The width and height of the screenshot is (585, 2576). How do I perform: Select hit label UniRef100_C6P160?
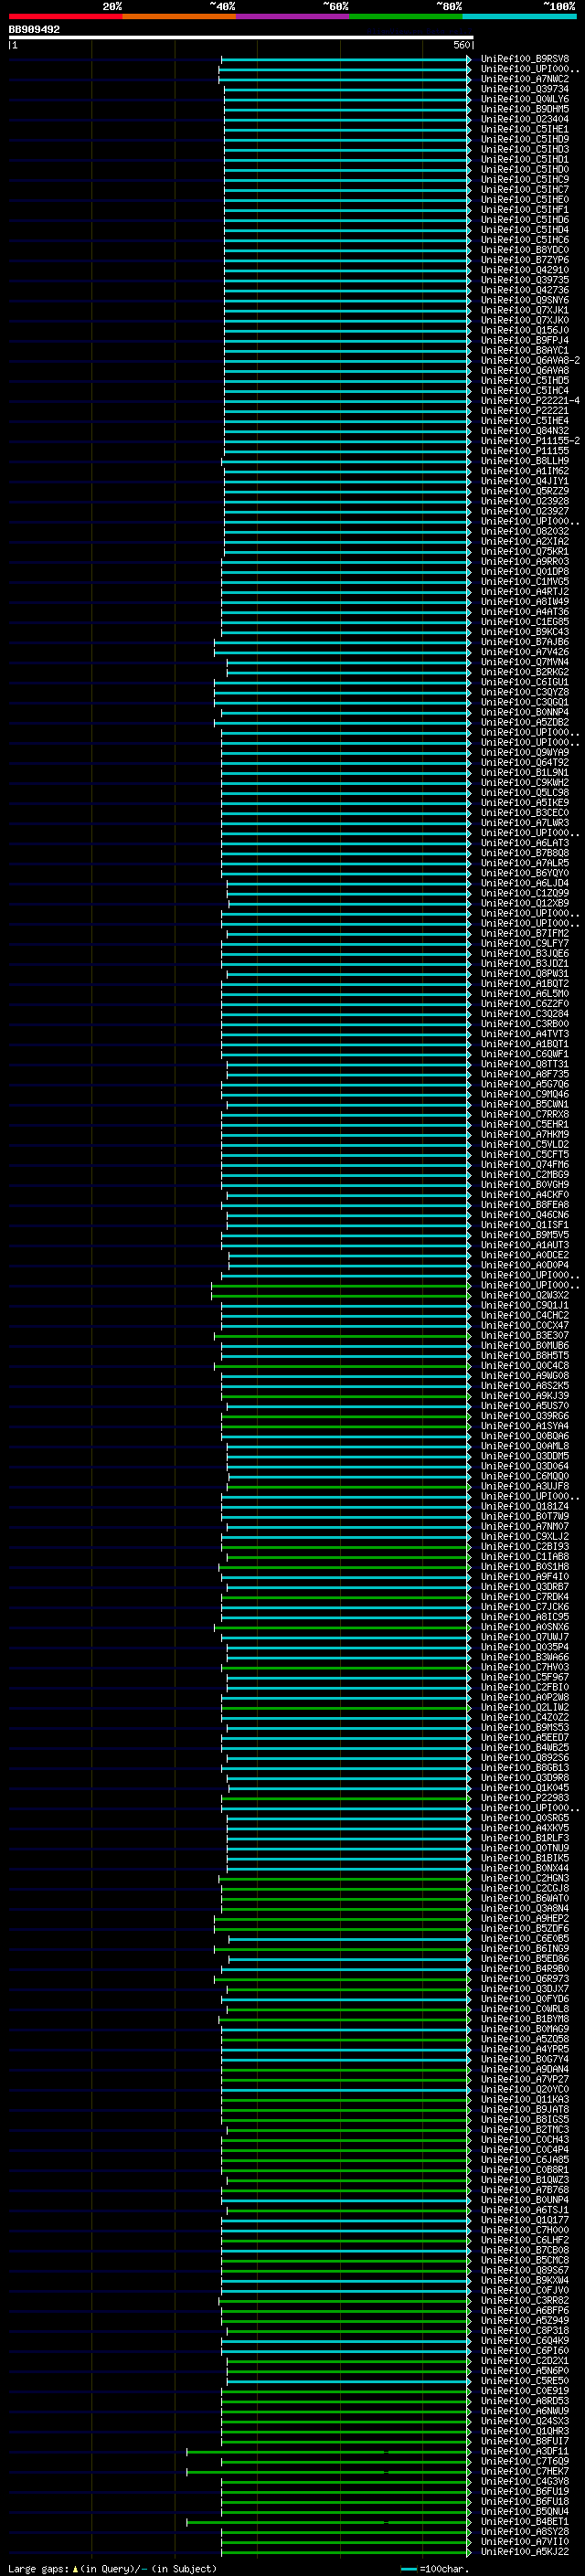tap(524, 2350)
